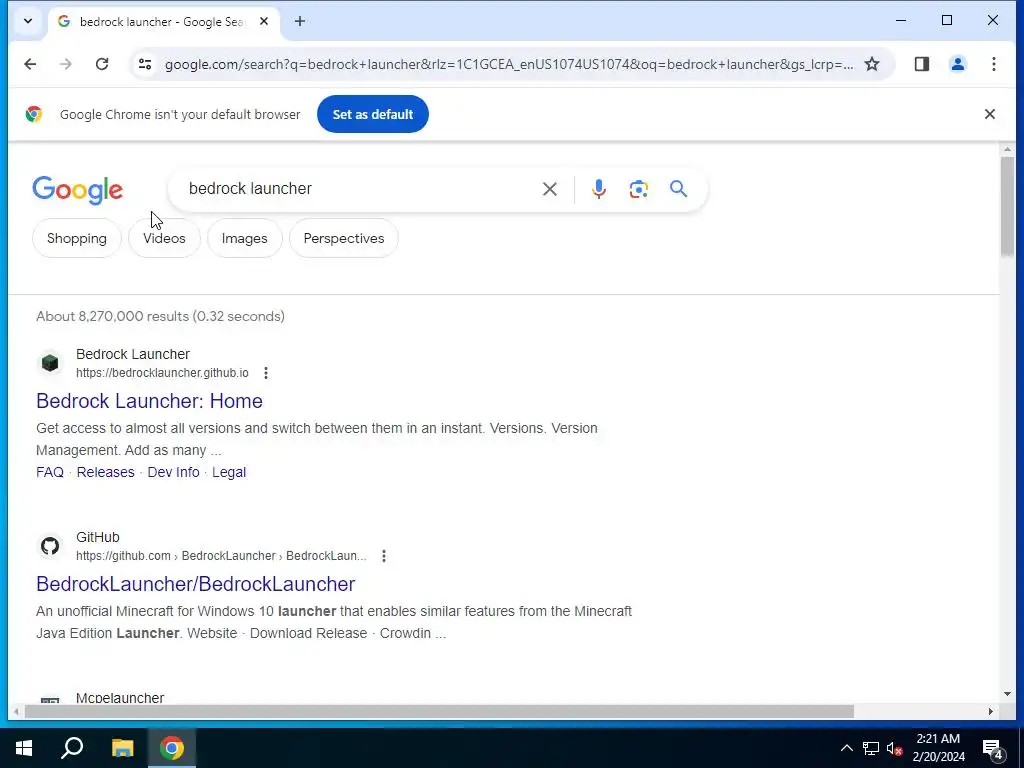This screenshot has width=1024, height=768.
Task: Open the clock and date flyout
Action: (x=938, y=748)
